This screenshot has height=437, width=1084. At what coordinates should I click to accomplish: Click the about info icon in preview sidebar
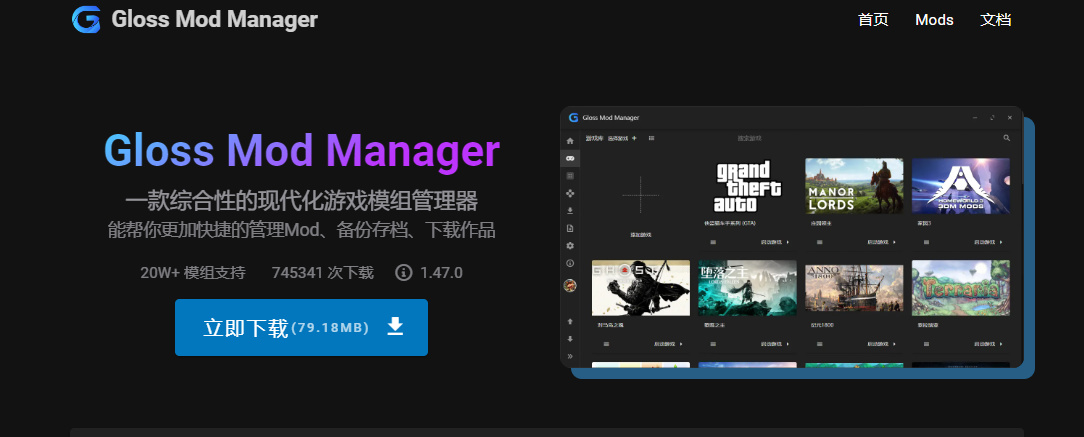[570, 263]
